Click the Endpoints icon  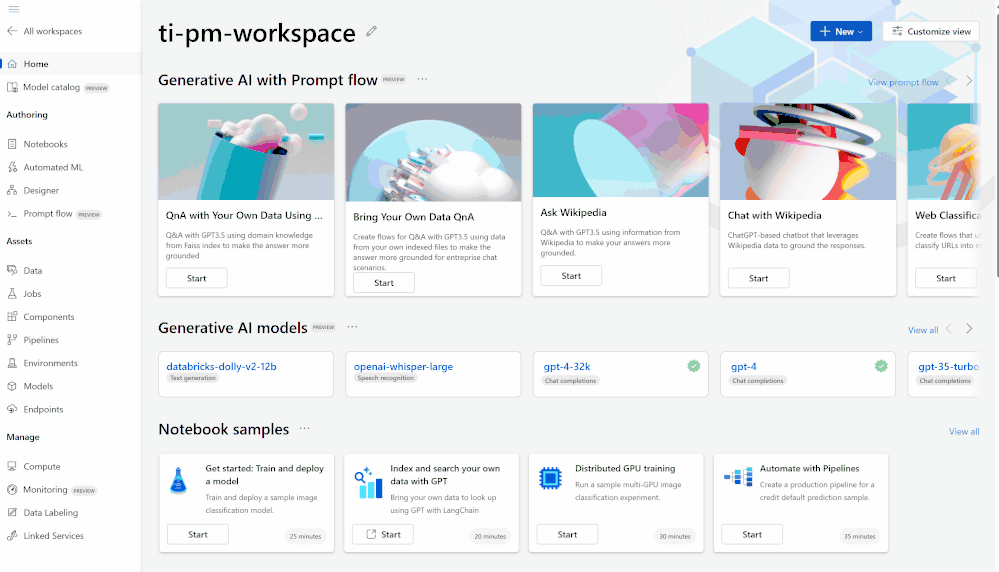click(x=12, y=409)
